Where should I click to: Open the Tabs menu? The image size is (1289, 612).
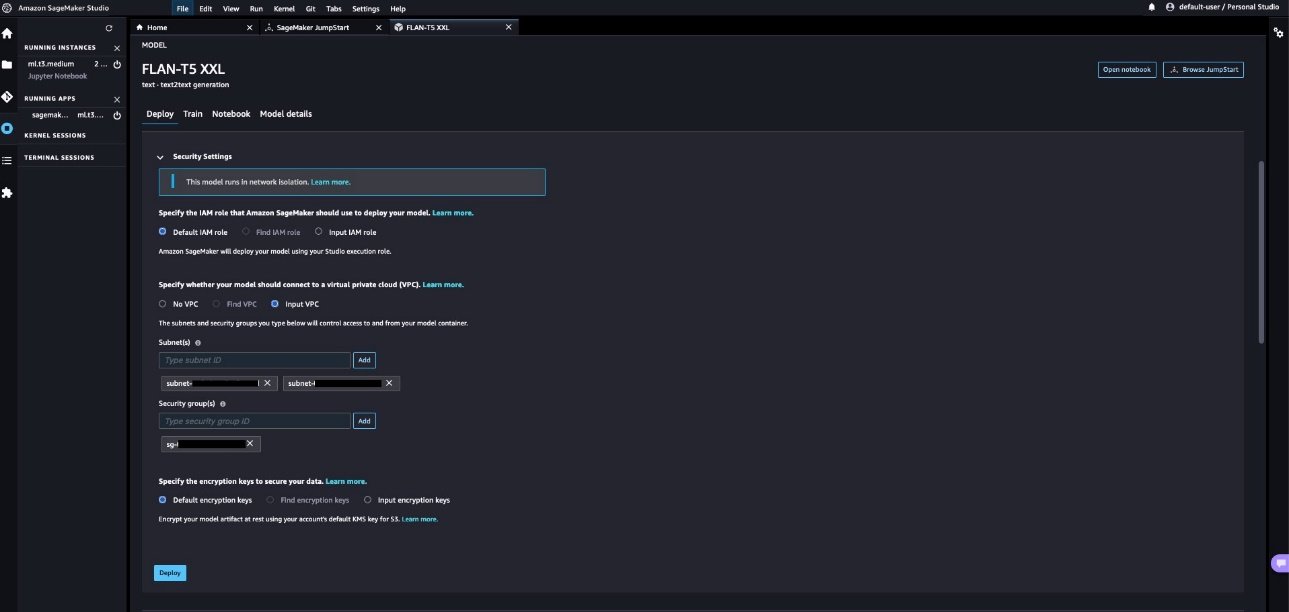coord(334,8)
